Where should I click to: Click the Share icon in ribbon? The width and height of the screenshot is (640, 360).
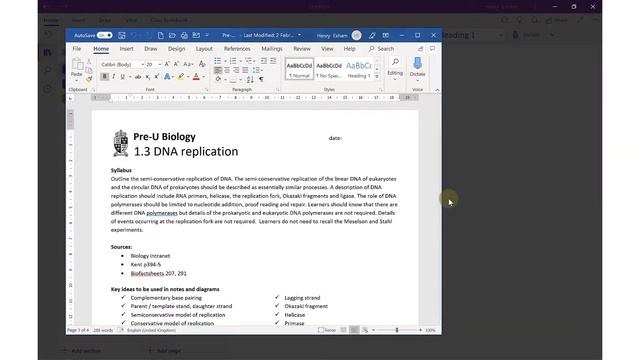[x=420, y=49]
